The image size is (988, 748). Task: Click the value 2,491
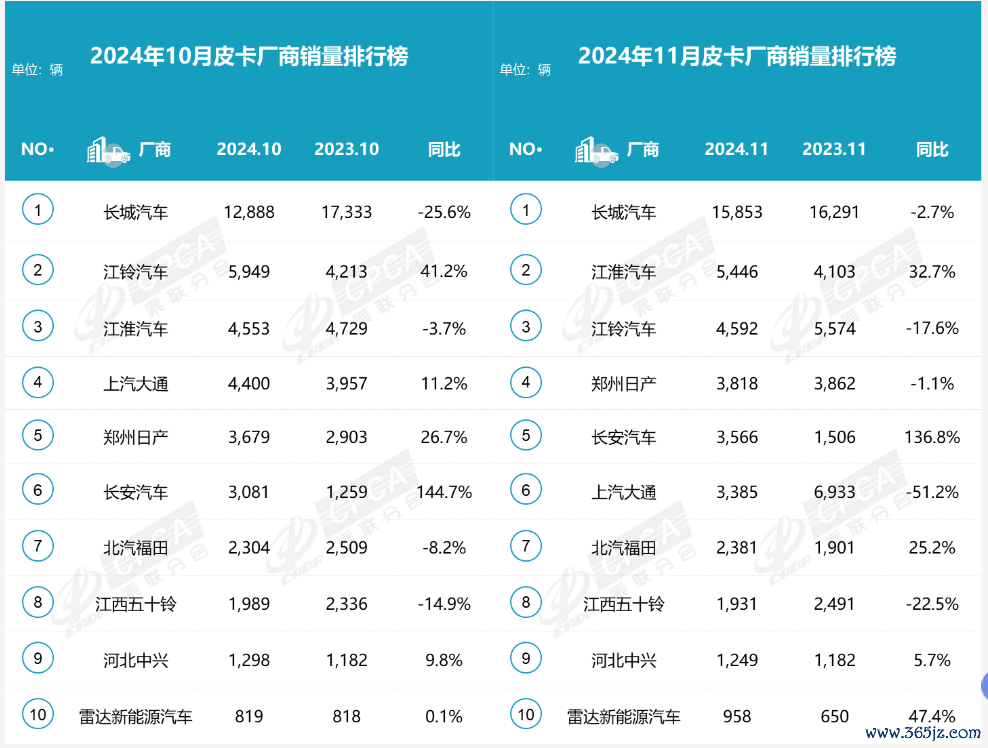pos(834,604)
